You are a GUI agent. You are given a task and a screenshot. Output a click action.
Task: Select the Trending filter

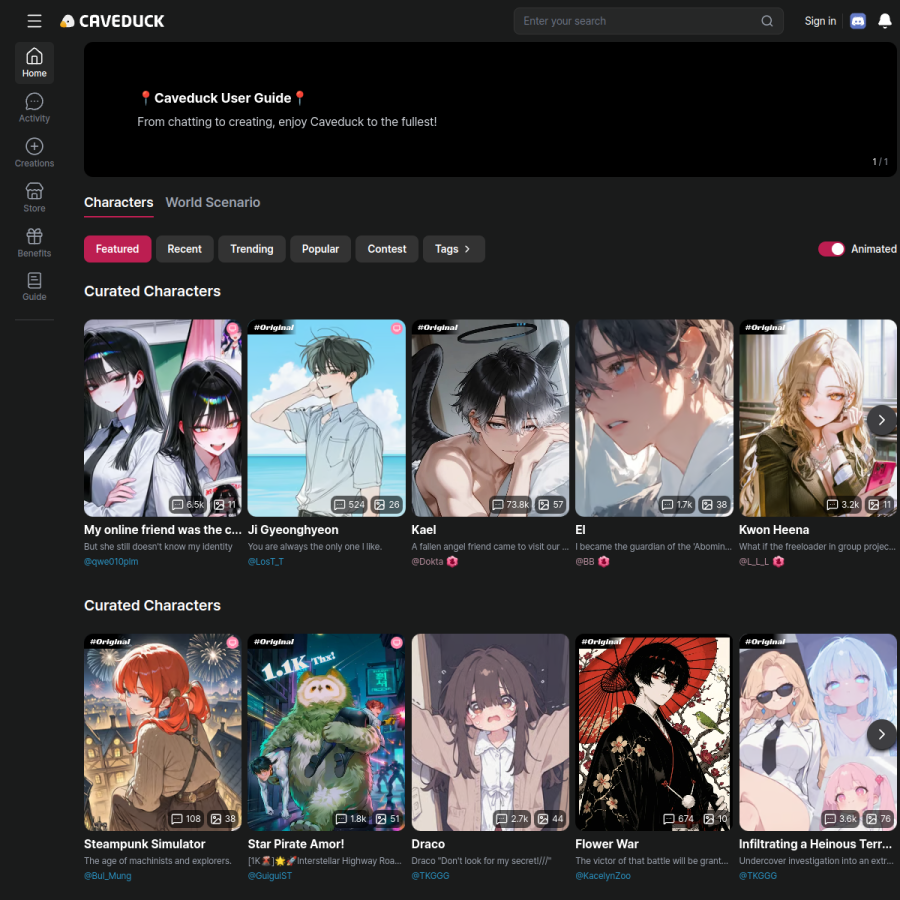(x=251, y=249)
